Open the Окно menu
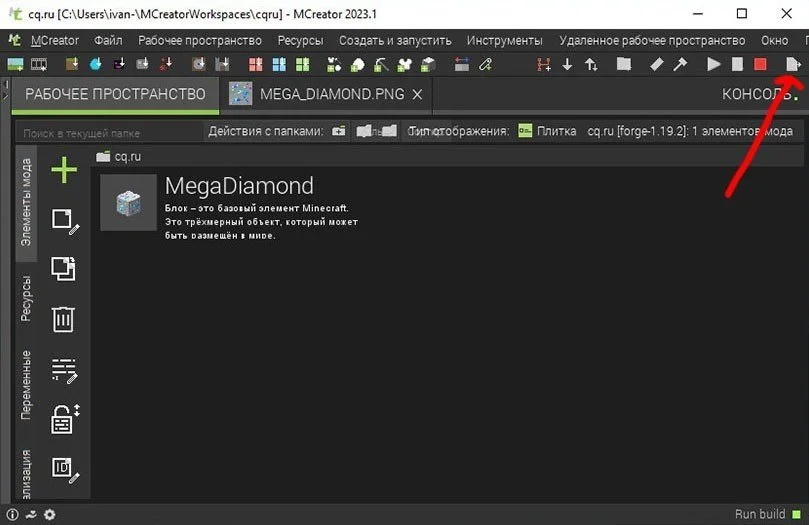 (774, 40)
